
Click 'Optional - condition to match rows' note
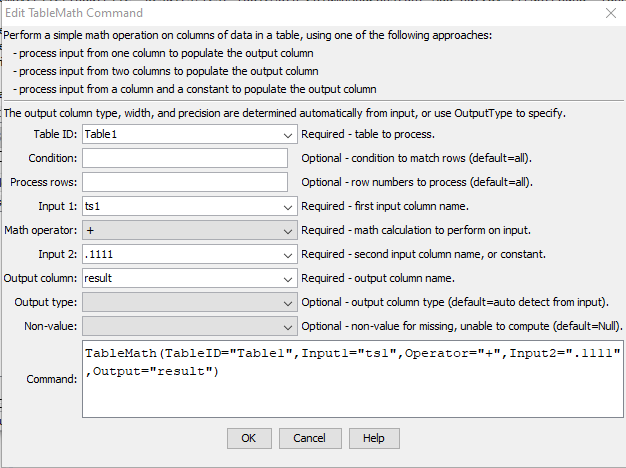click(x=416, y=159)
